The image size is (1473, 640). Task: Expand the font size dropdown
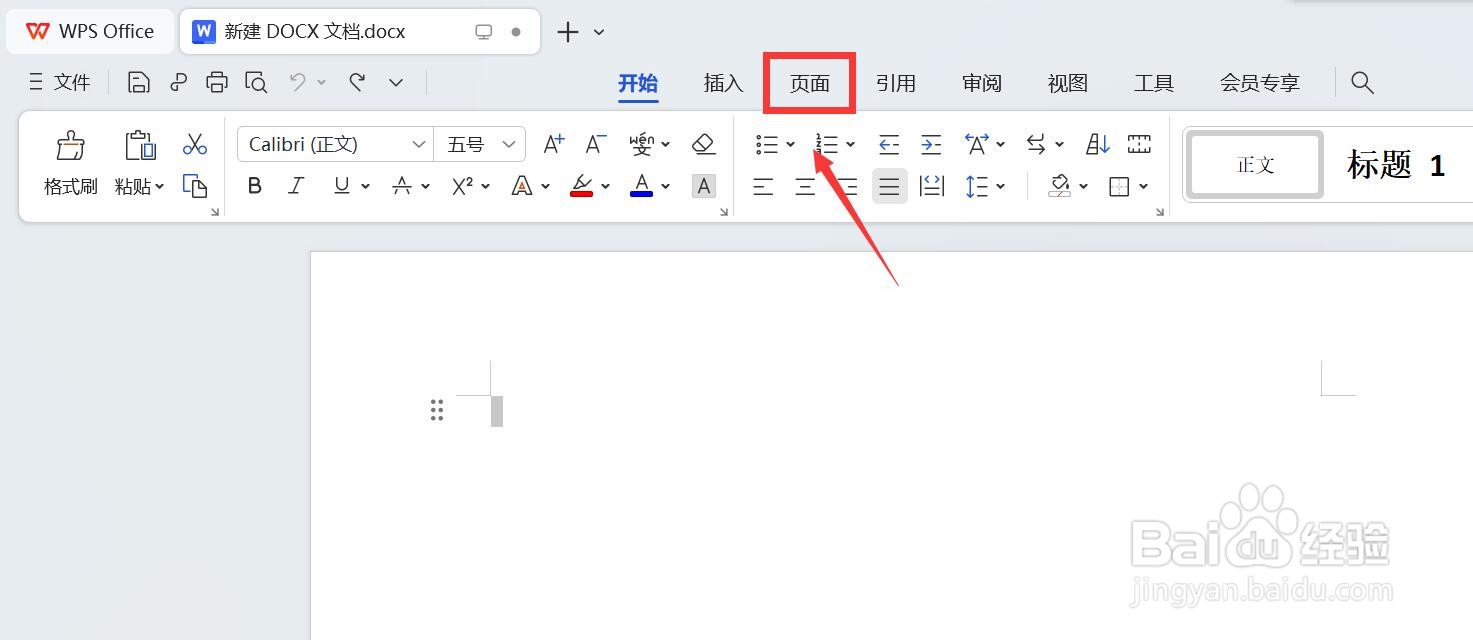pyautogui.click(x=511, y=143)
